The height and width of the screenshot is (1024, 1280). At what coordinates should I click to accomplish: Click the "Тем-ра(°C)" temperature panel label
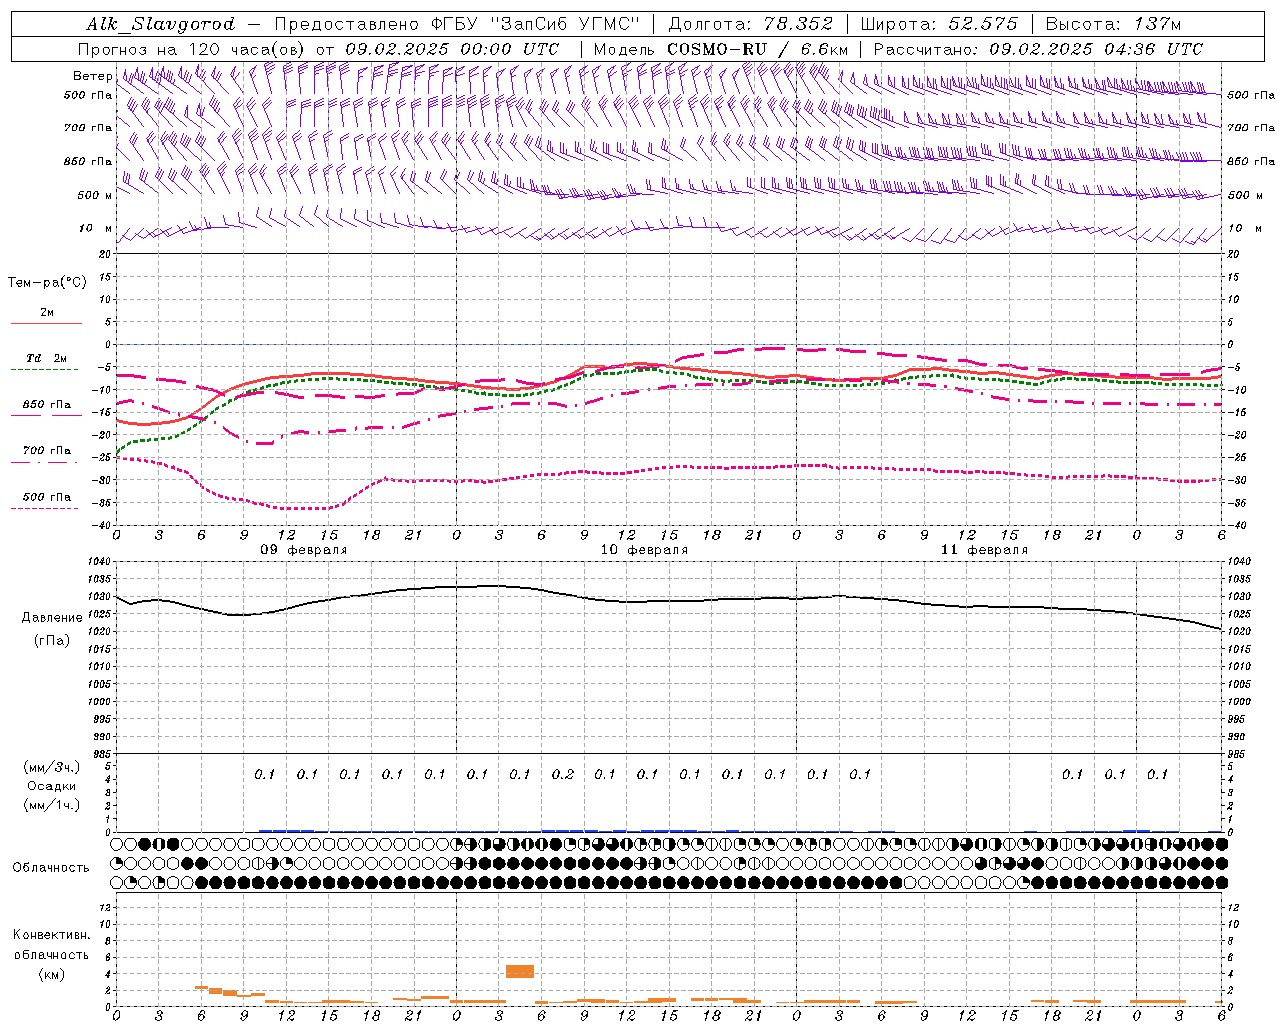(47, 283)
